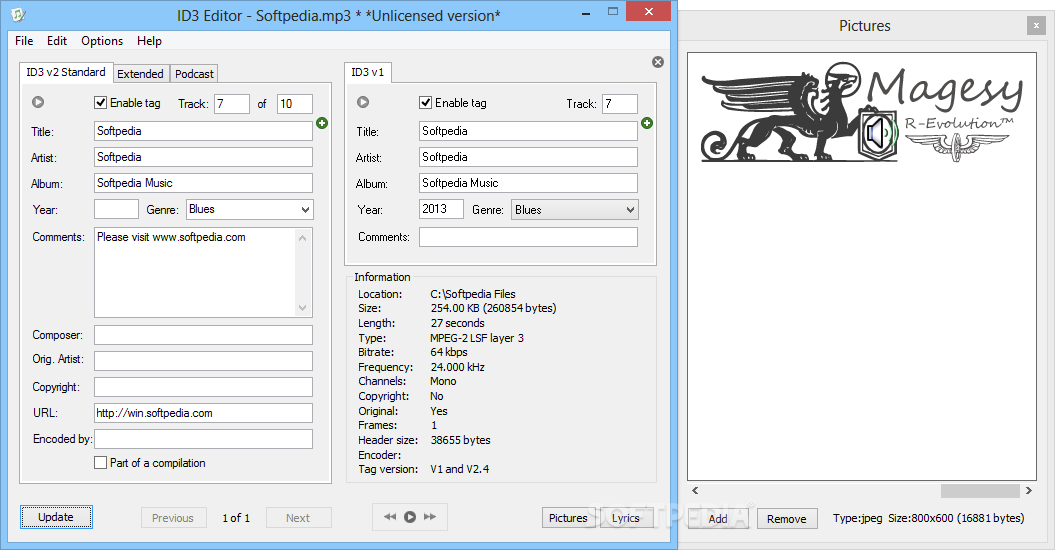Select the ID3 v1 tab
The width and height of the screenshot is (1055, 550).
(368, 72)
